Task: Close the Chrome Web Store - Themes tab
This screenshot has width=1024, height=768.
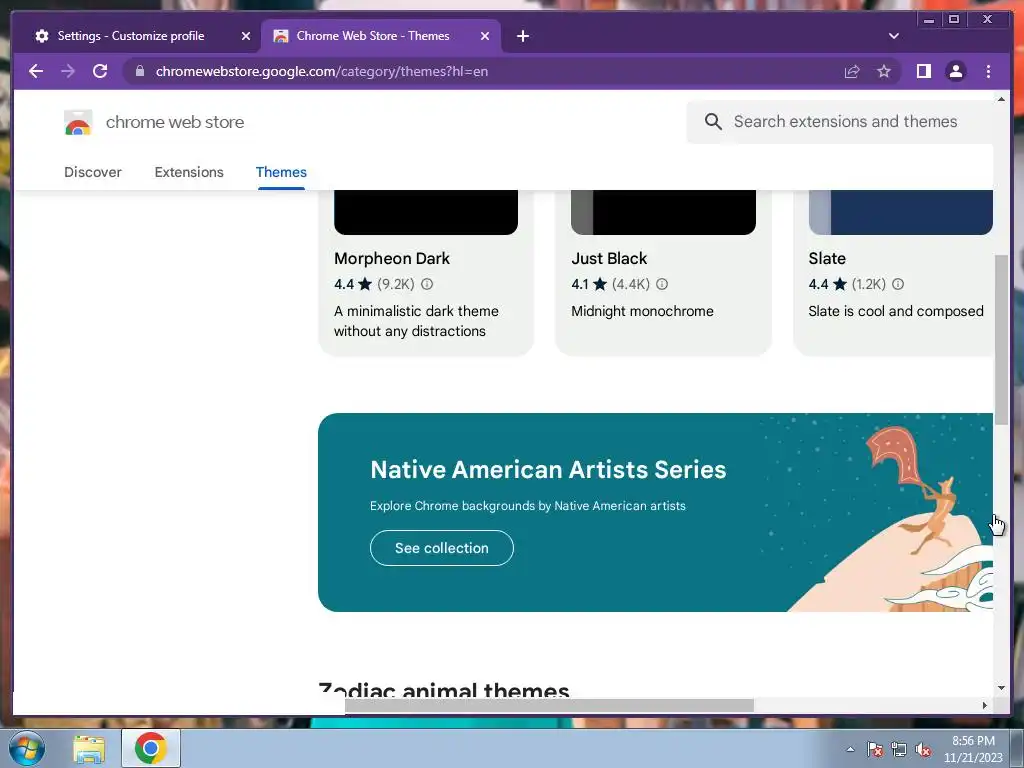Action: click(x=485, y=36)
